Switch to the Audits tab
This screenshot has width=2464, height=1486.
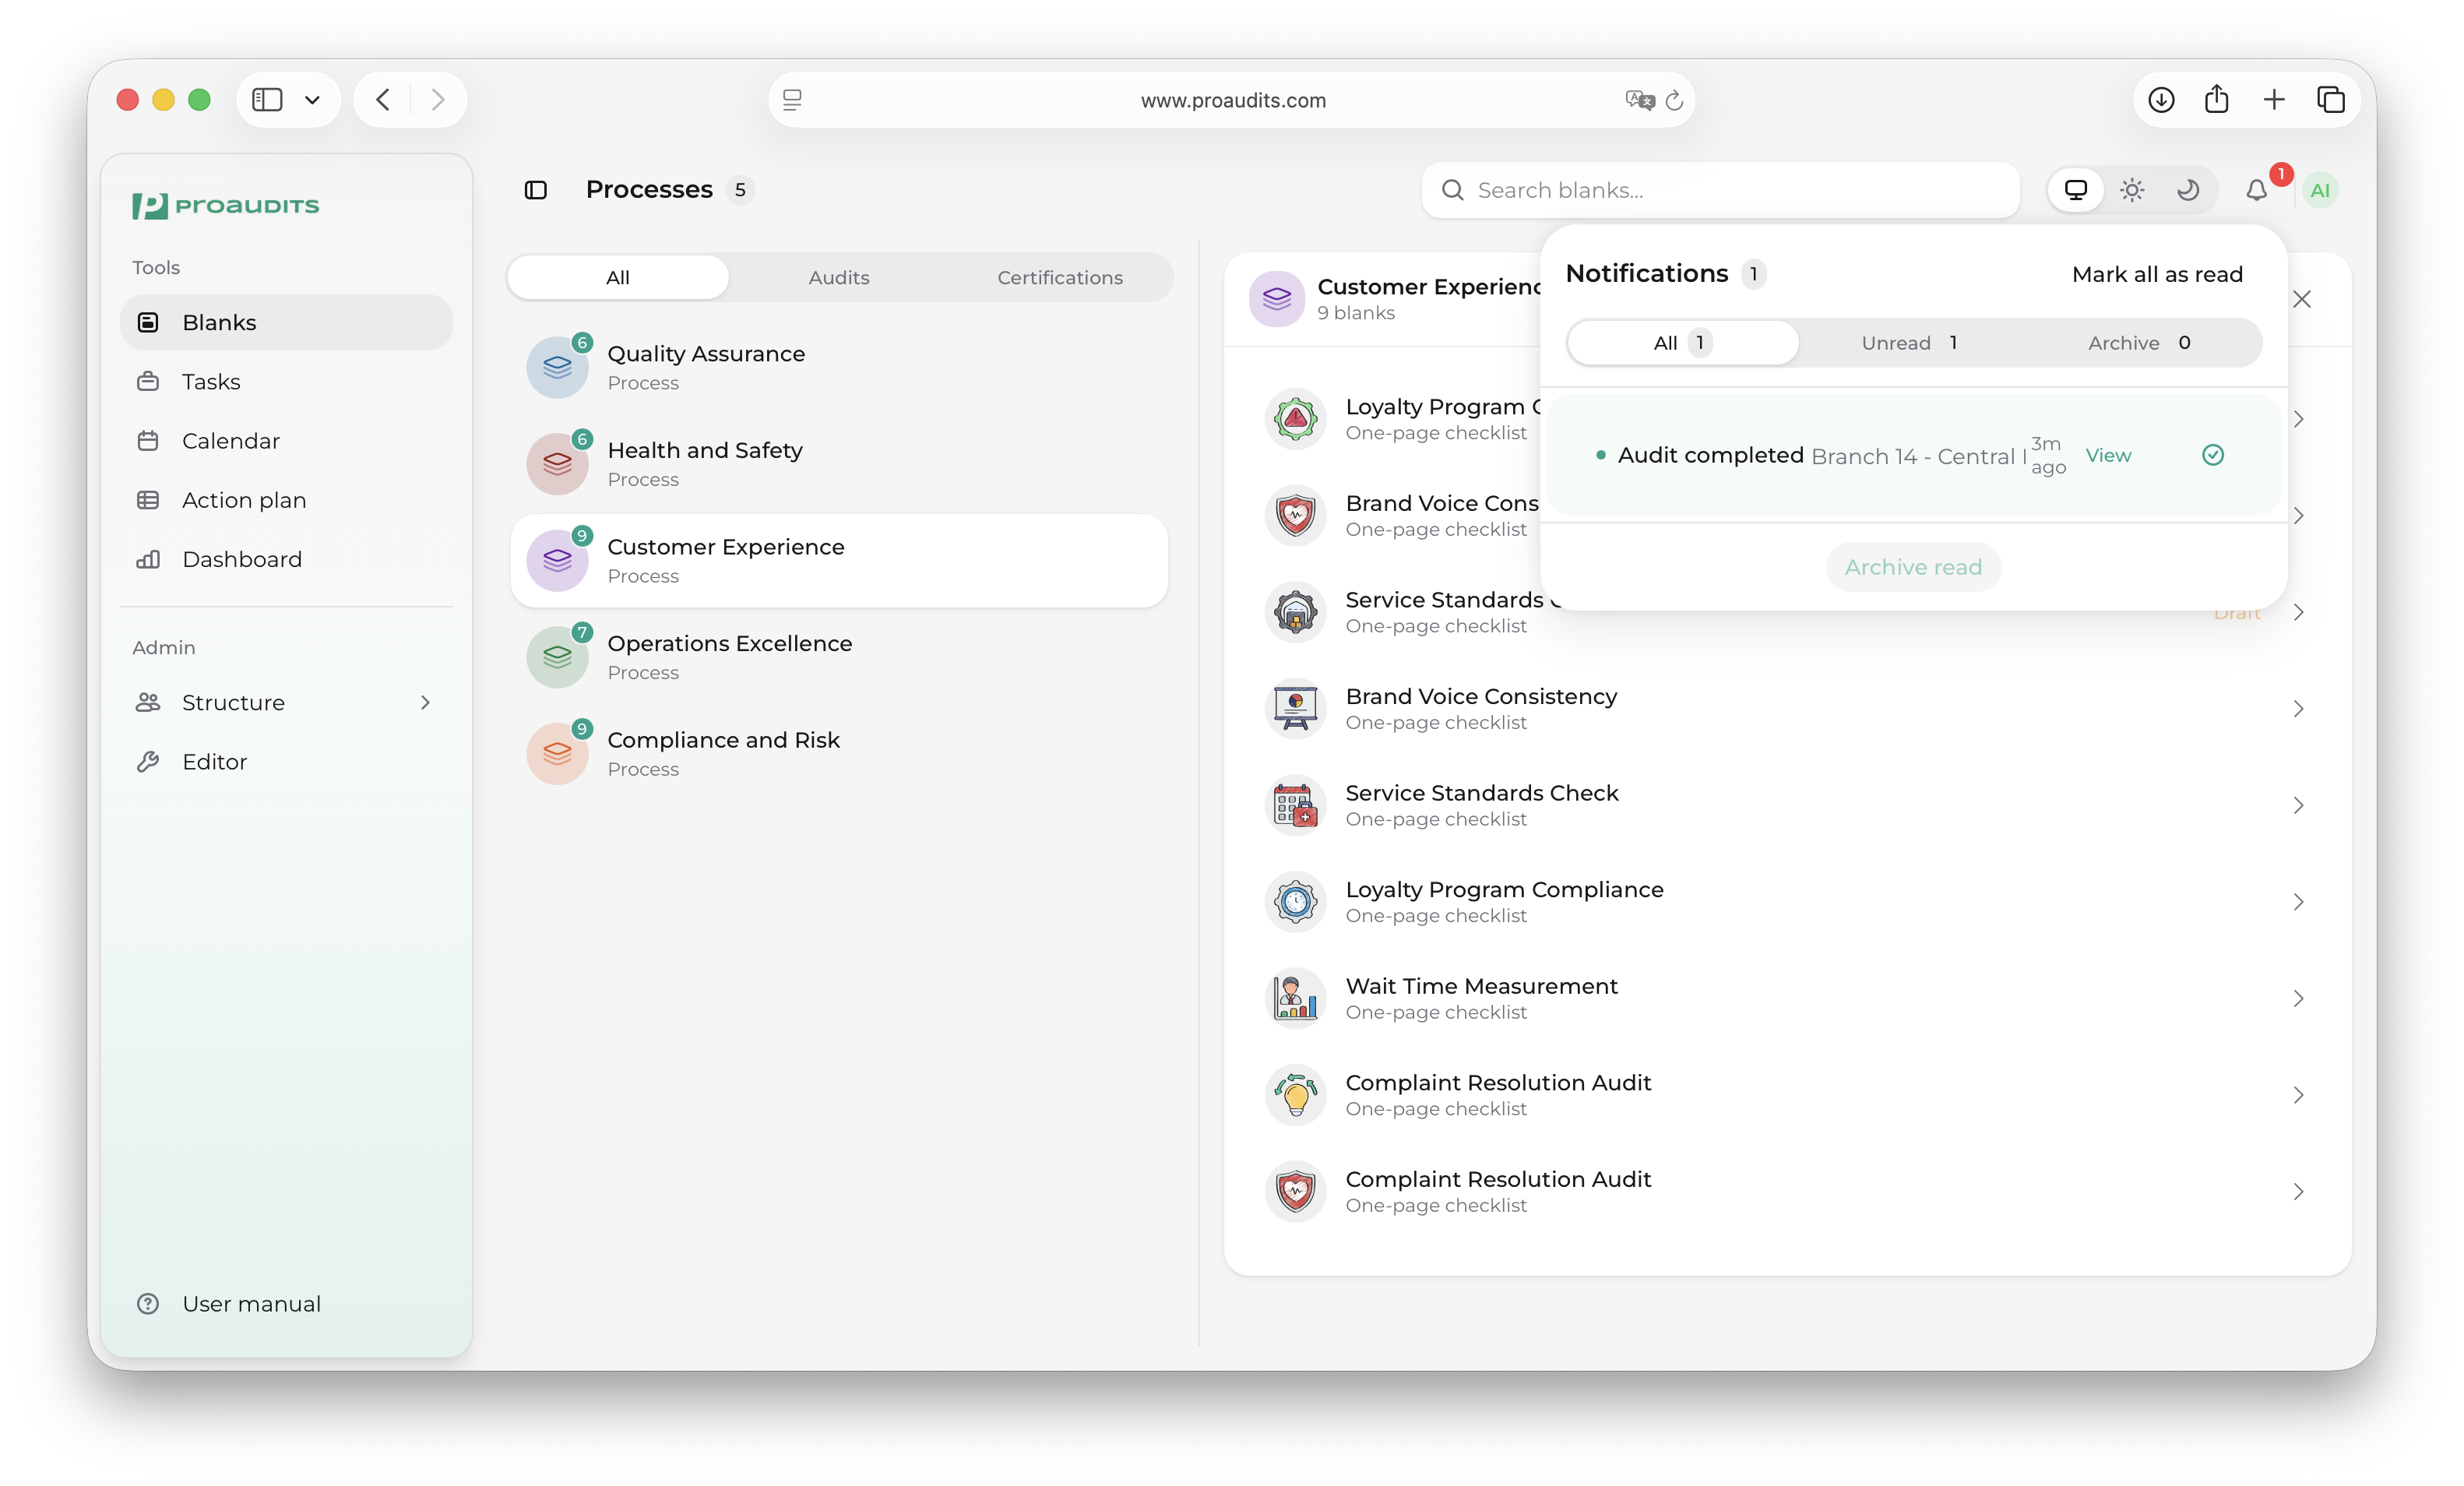click(839, 277)
